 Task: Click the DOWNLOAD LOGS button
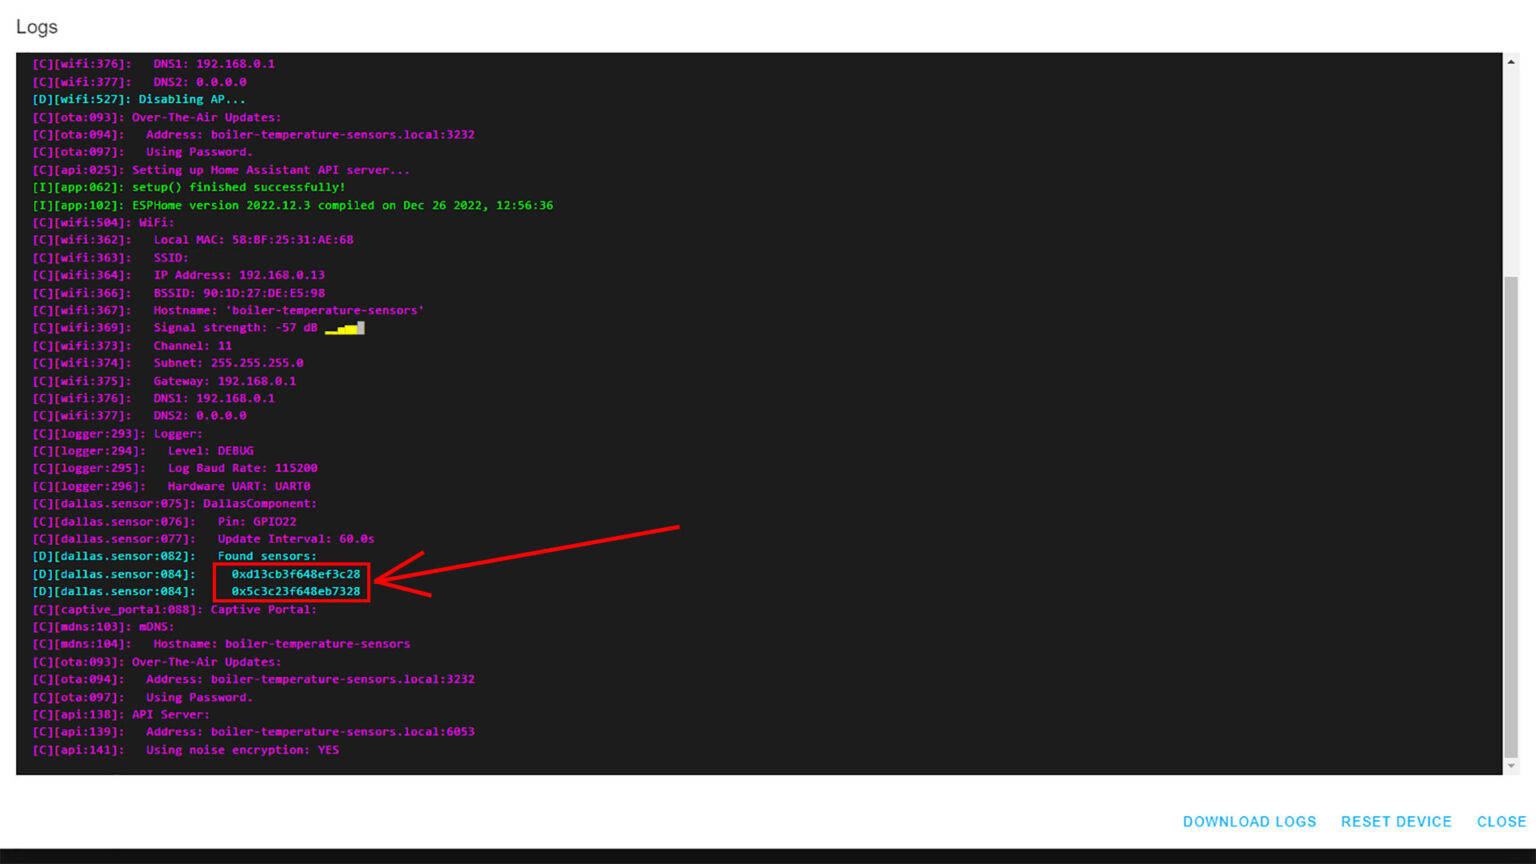coord(1249,821)
